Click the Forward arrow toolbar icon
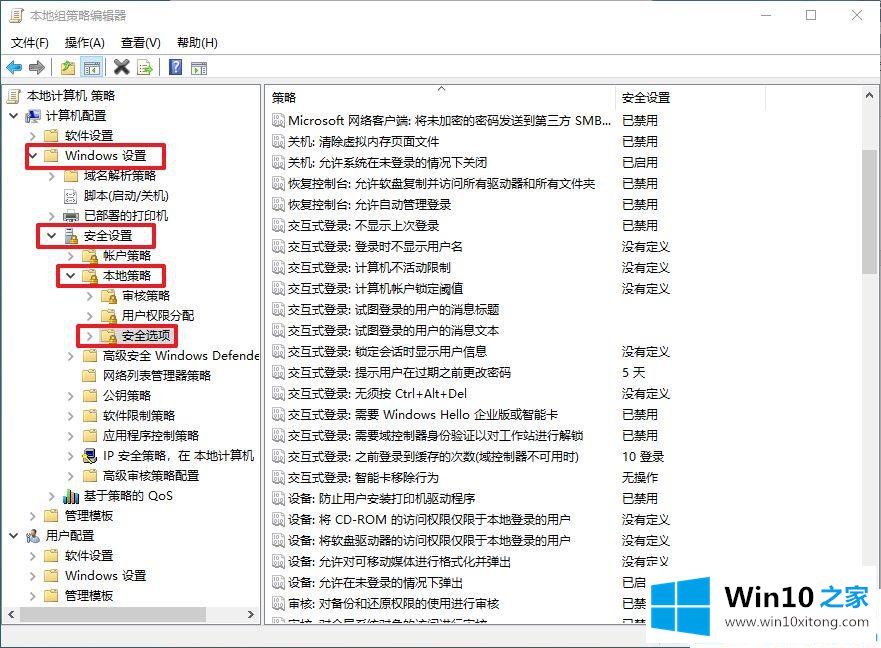This screenshot has width=881, height=648. point(37,68)
